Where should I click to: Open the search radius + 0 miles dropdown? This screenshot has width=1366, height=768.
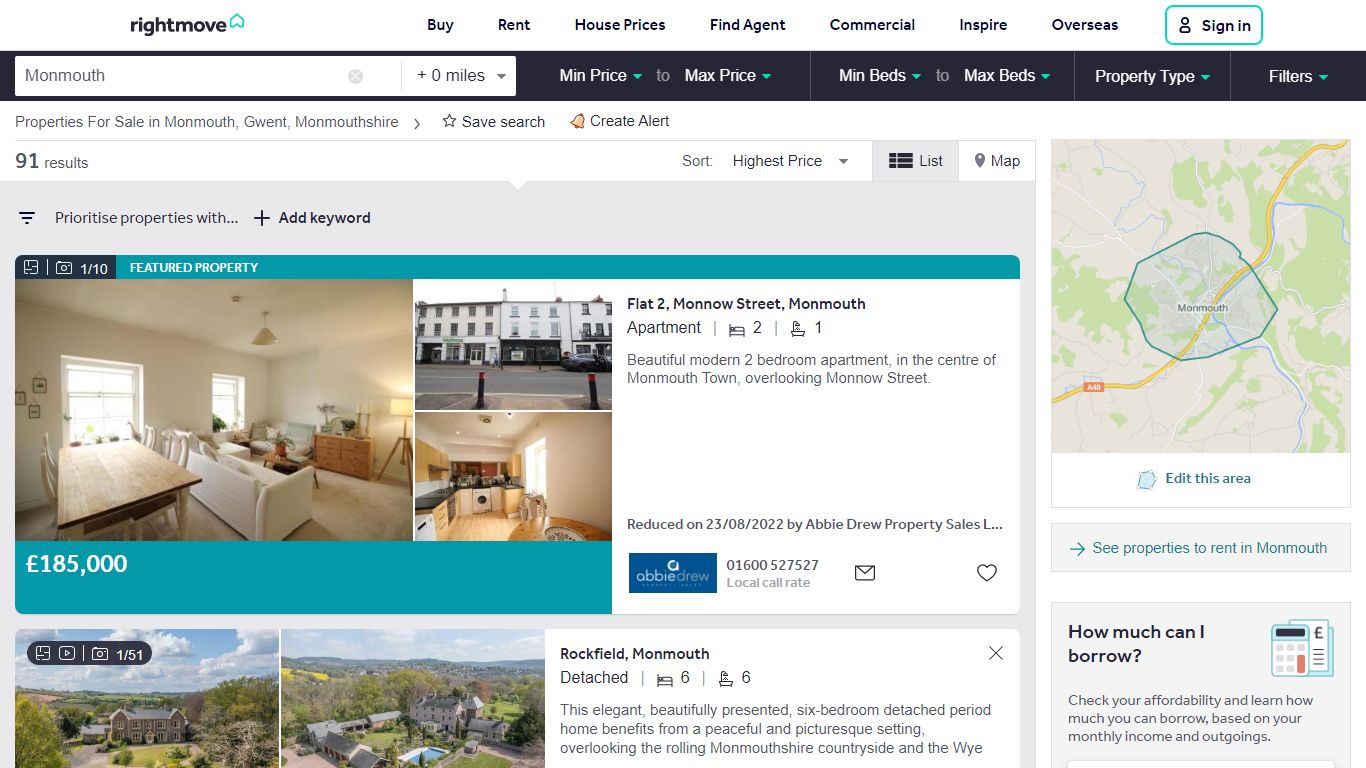coord(459,76)
